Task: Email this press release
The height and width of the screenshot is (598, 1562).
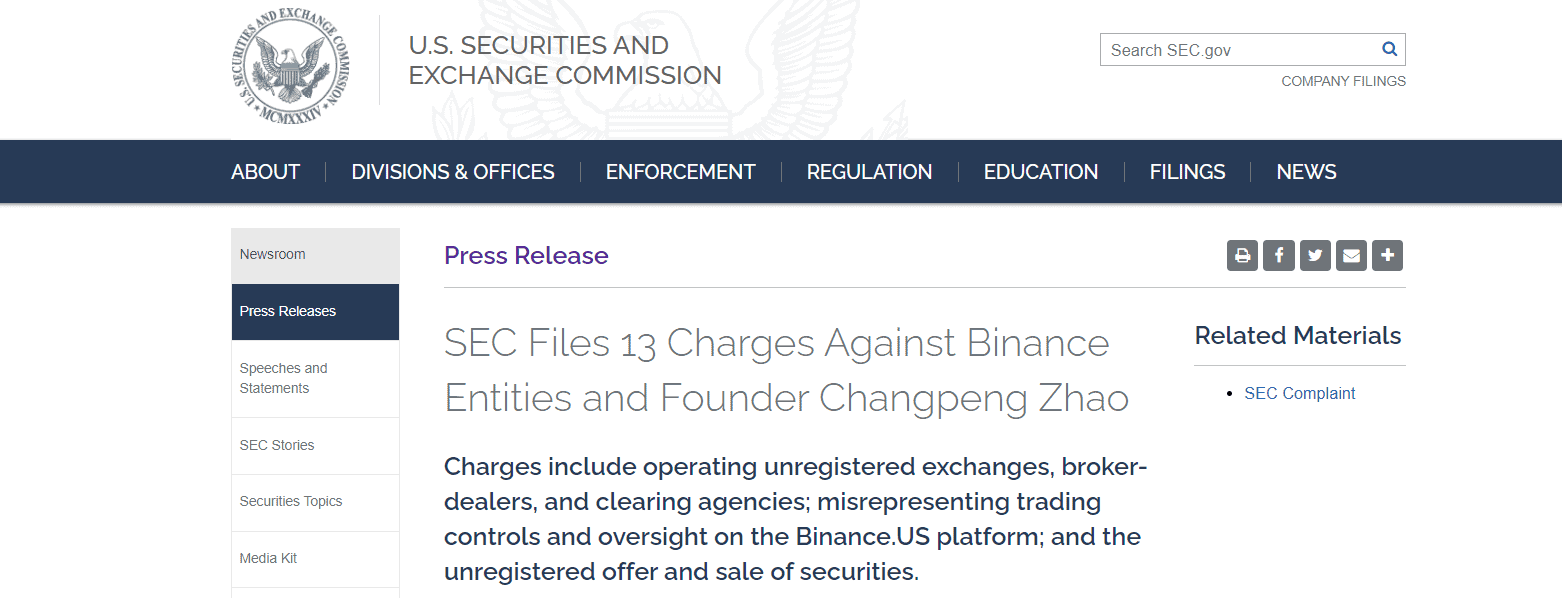Action: click(x=1351, y=256)
